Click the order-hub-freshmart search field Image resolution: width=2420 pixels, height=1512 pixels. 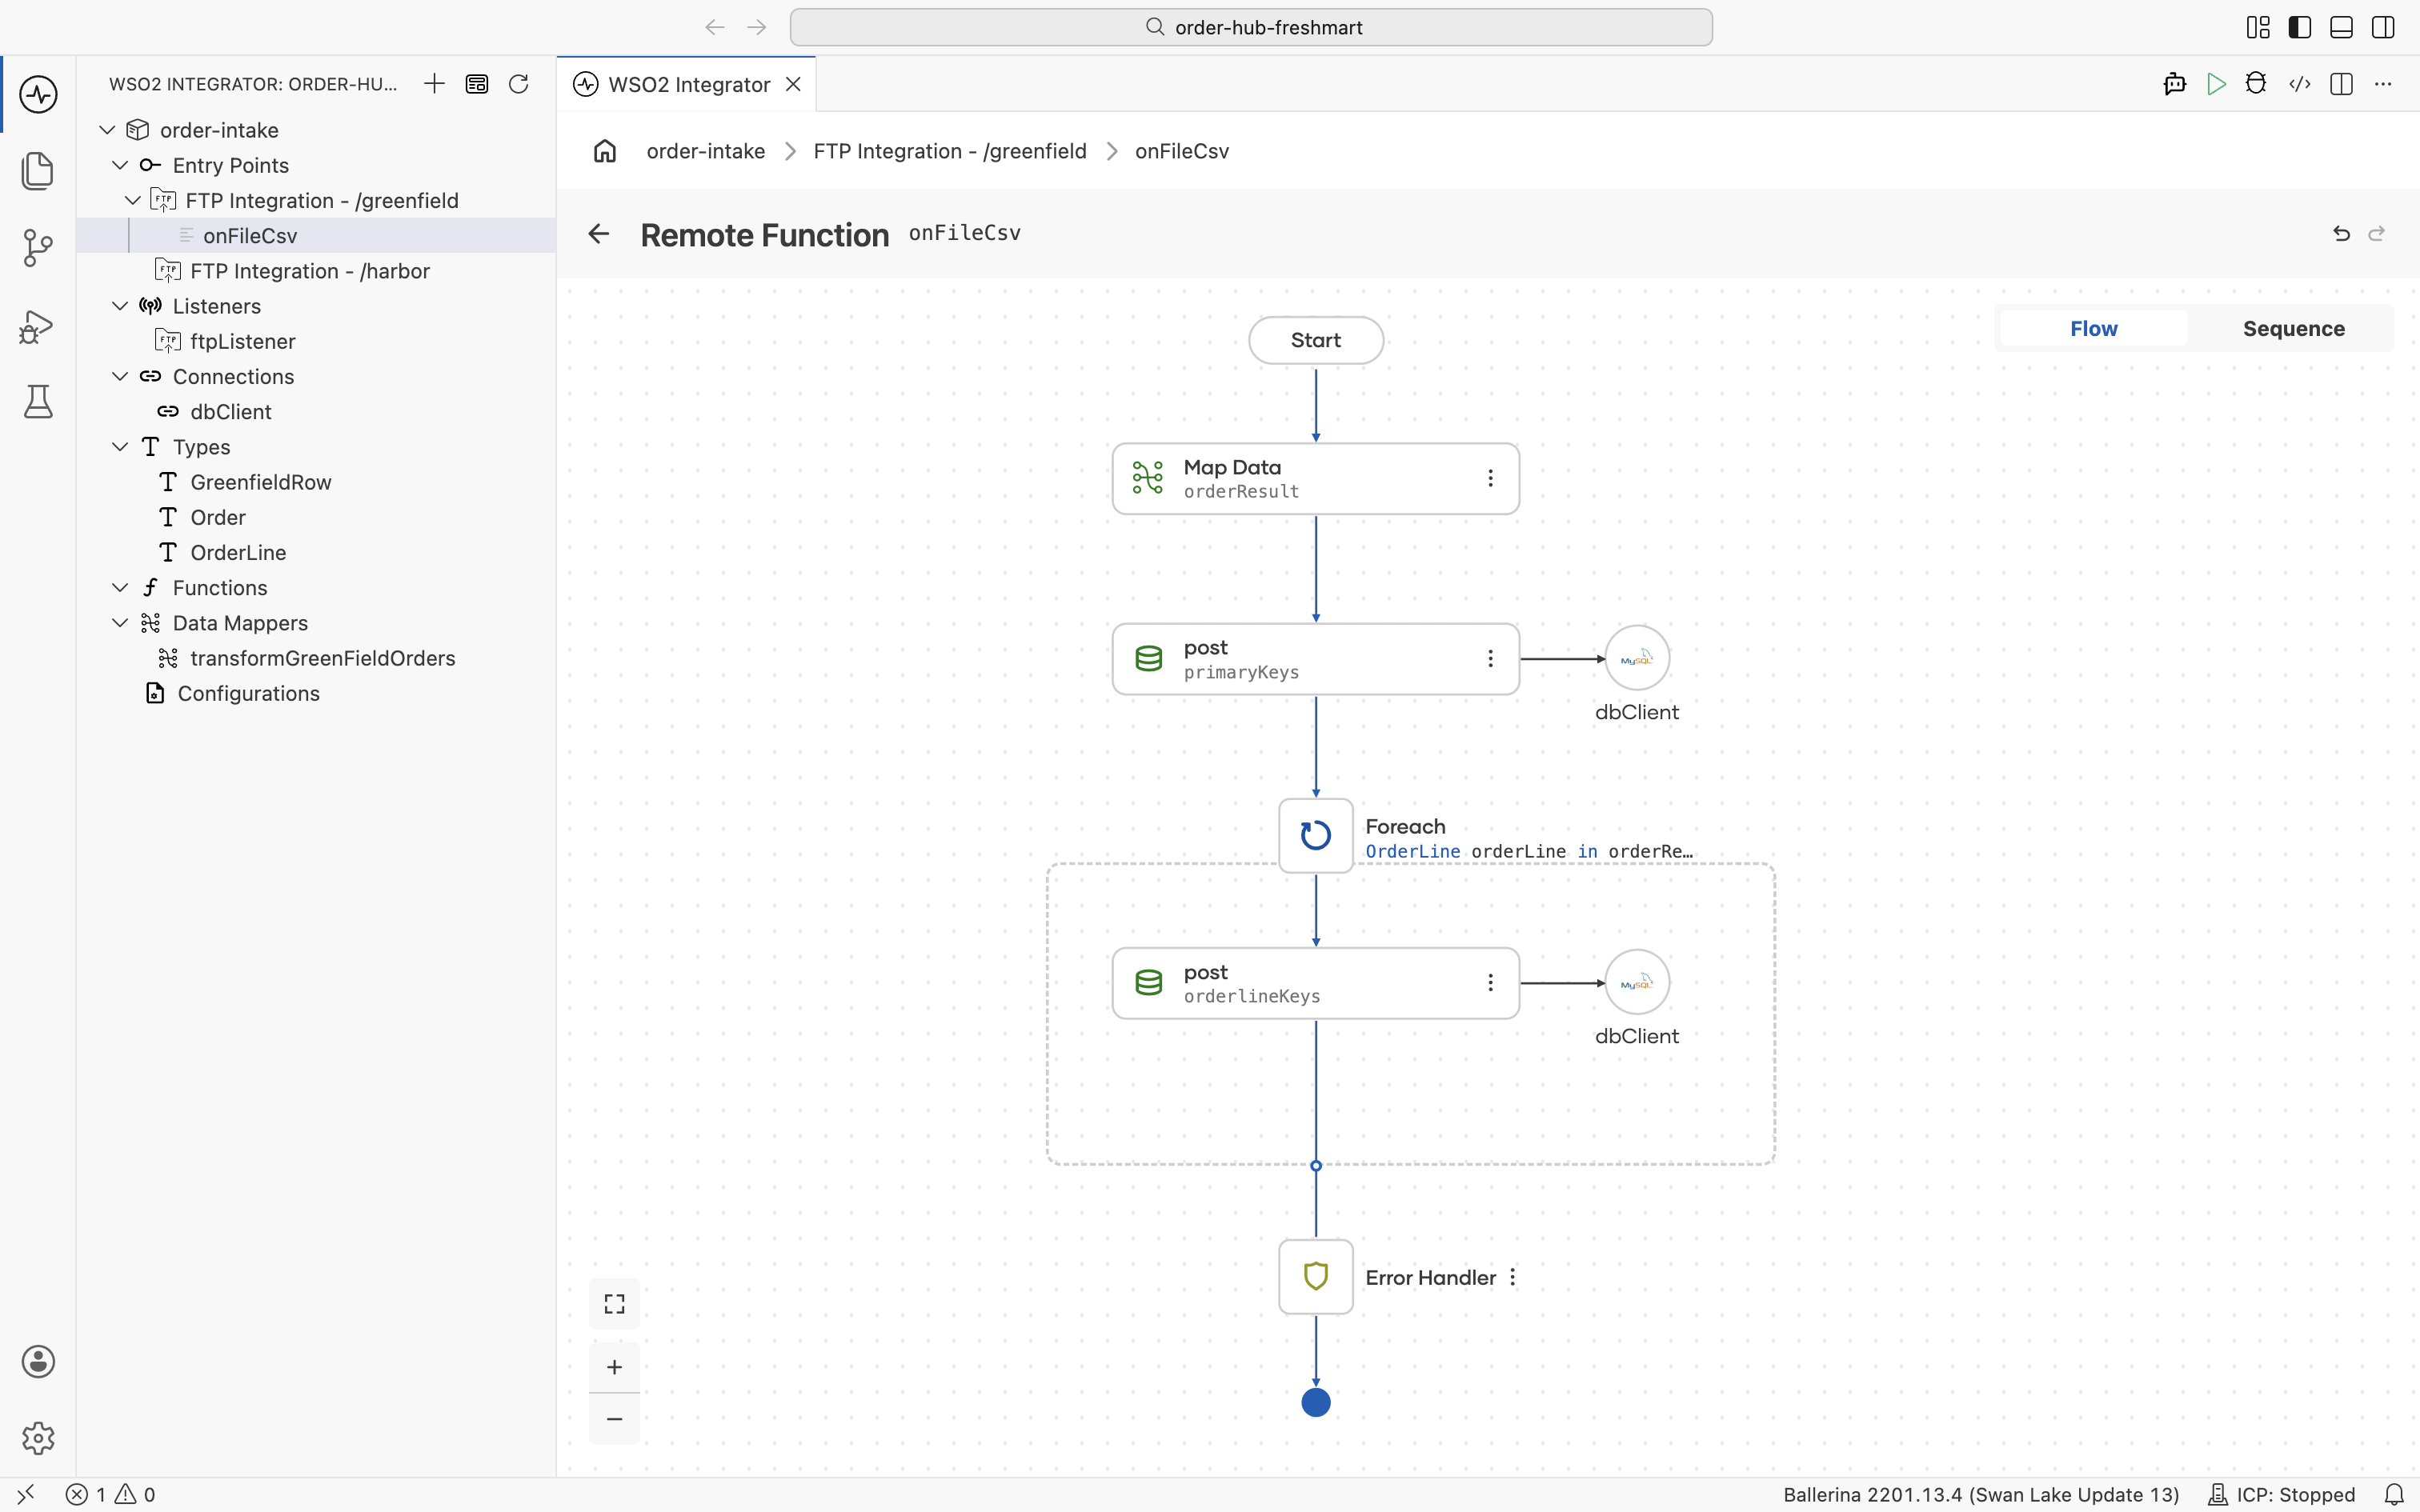[1250, 27]
